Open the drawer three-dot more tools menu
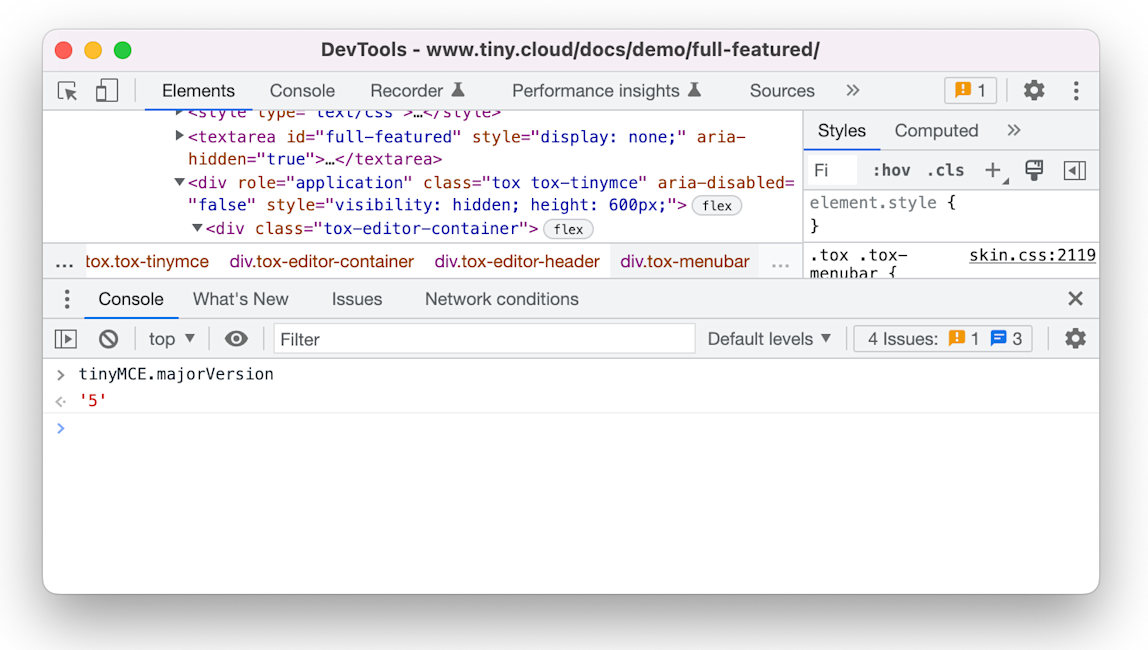 [67, 299]
